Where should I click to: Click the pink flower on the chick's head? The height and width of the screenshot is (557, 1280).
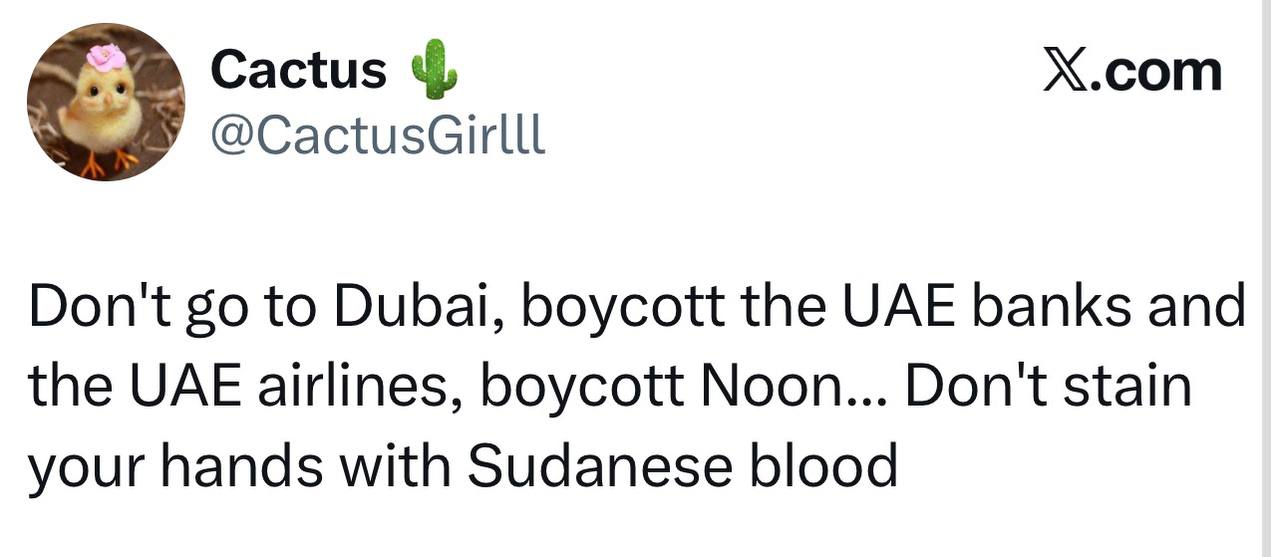[105, 56]
